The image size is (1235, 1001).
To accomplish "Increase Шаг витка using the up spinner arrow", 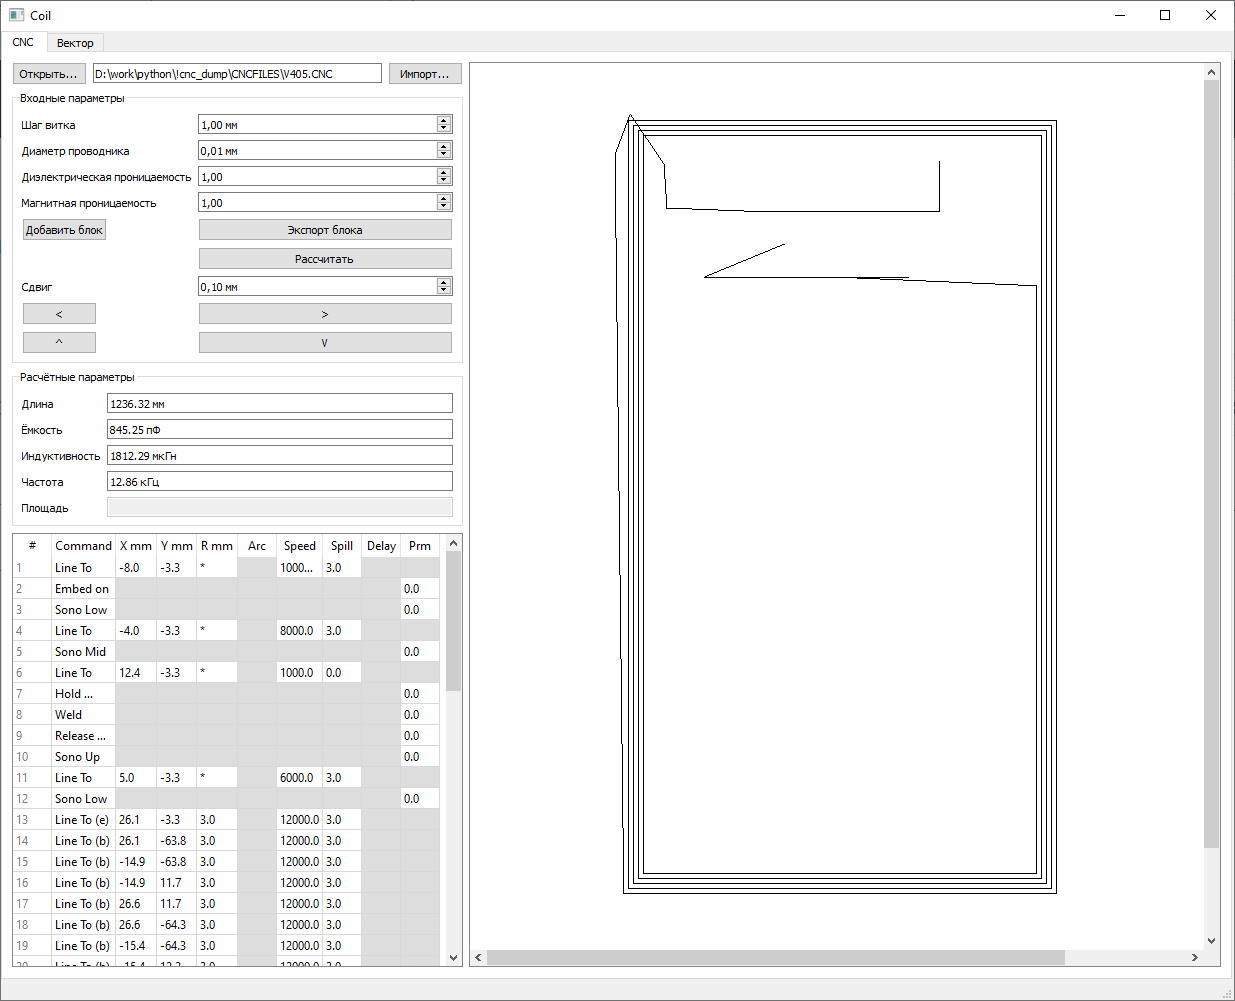I will click(443, 119).
